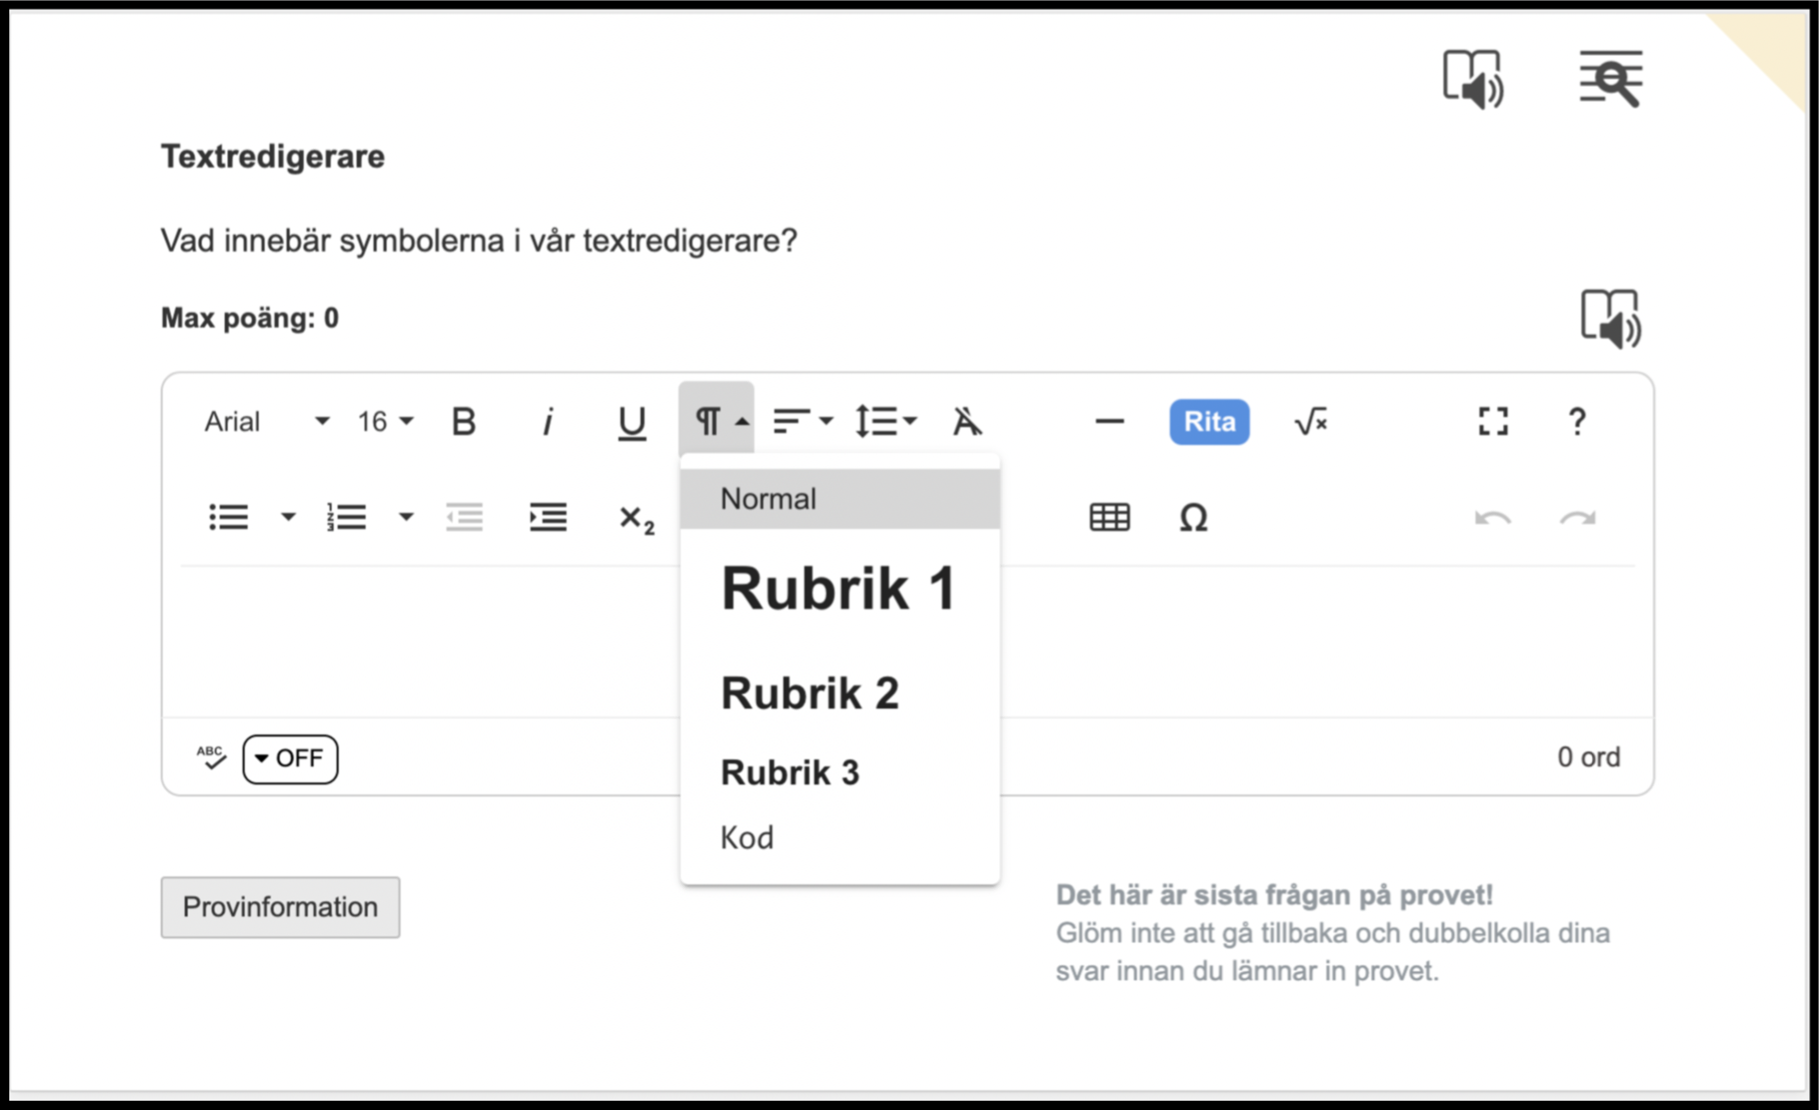
Task: Select Rubrik 1 heading format
Action: [840, 588]
